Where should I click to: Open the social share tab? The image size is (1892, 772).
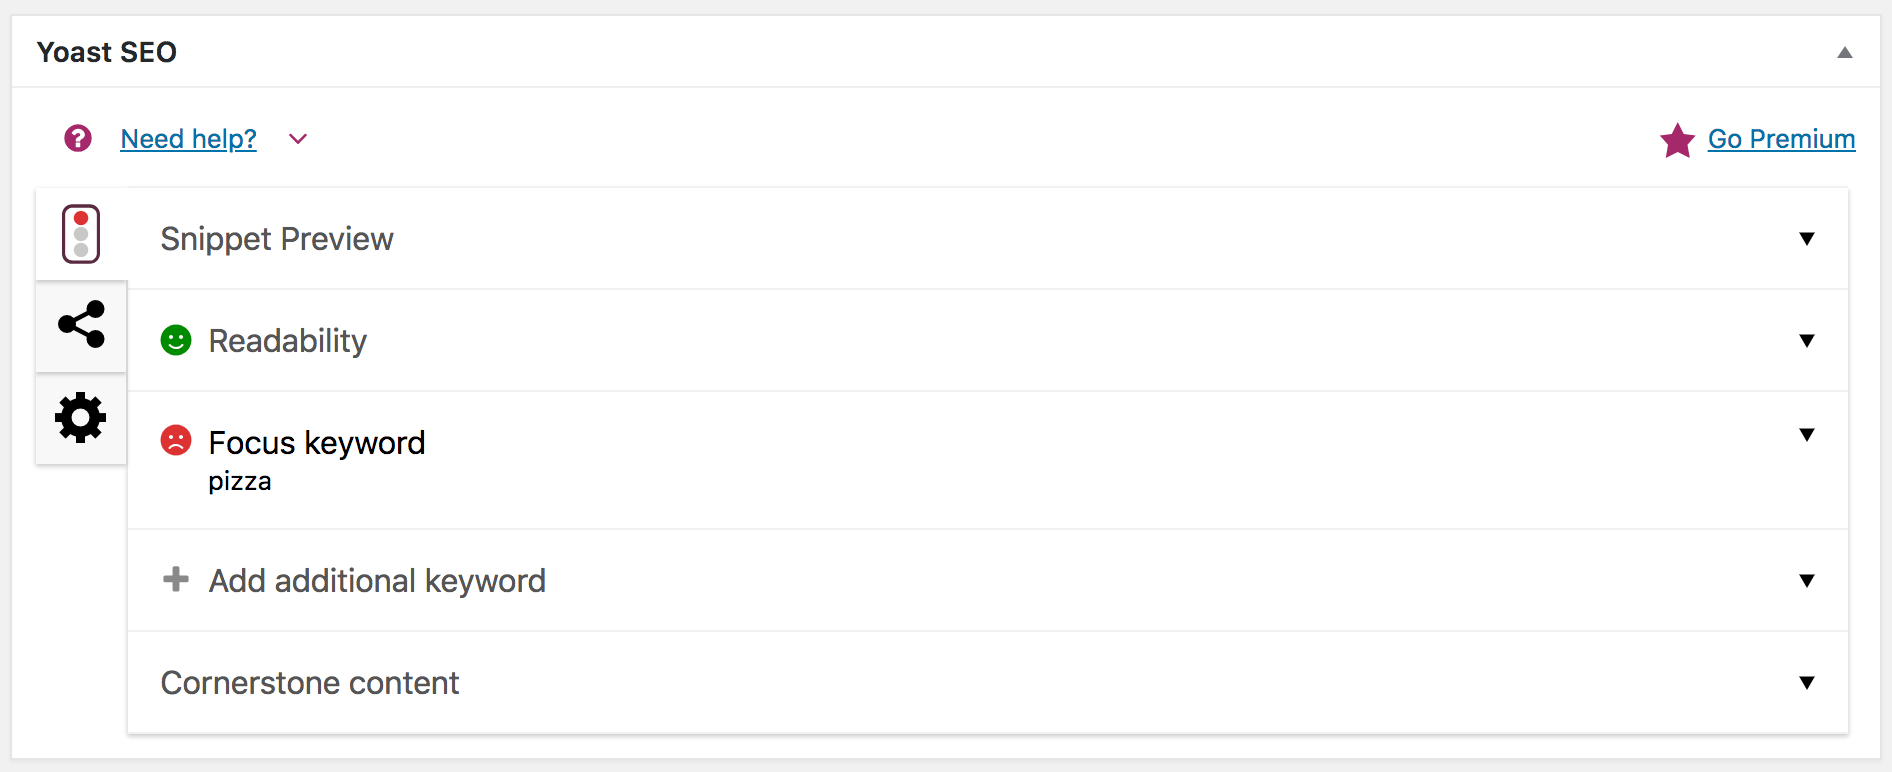(81, 324)
